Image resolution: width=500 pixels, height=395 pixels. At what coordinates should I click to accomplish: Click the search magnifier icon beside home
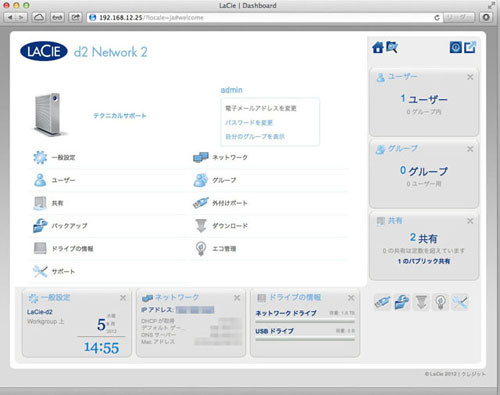[x=392, y=47]
